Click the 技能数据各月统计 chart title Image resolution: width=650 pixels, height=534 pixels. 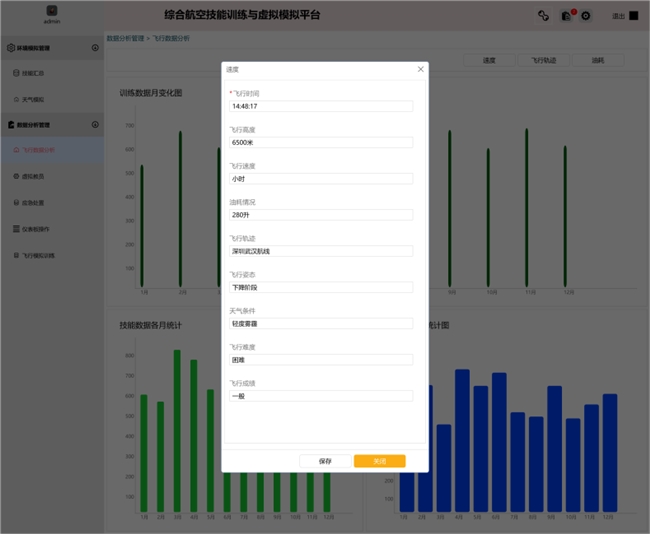[x=151, y=325]
